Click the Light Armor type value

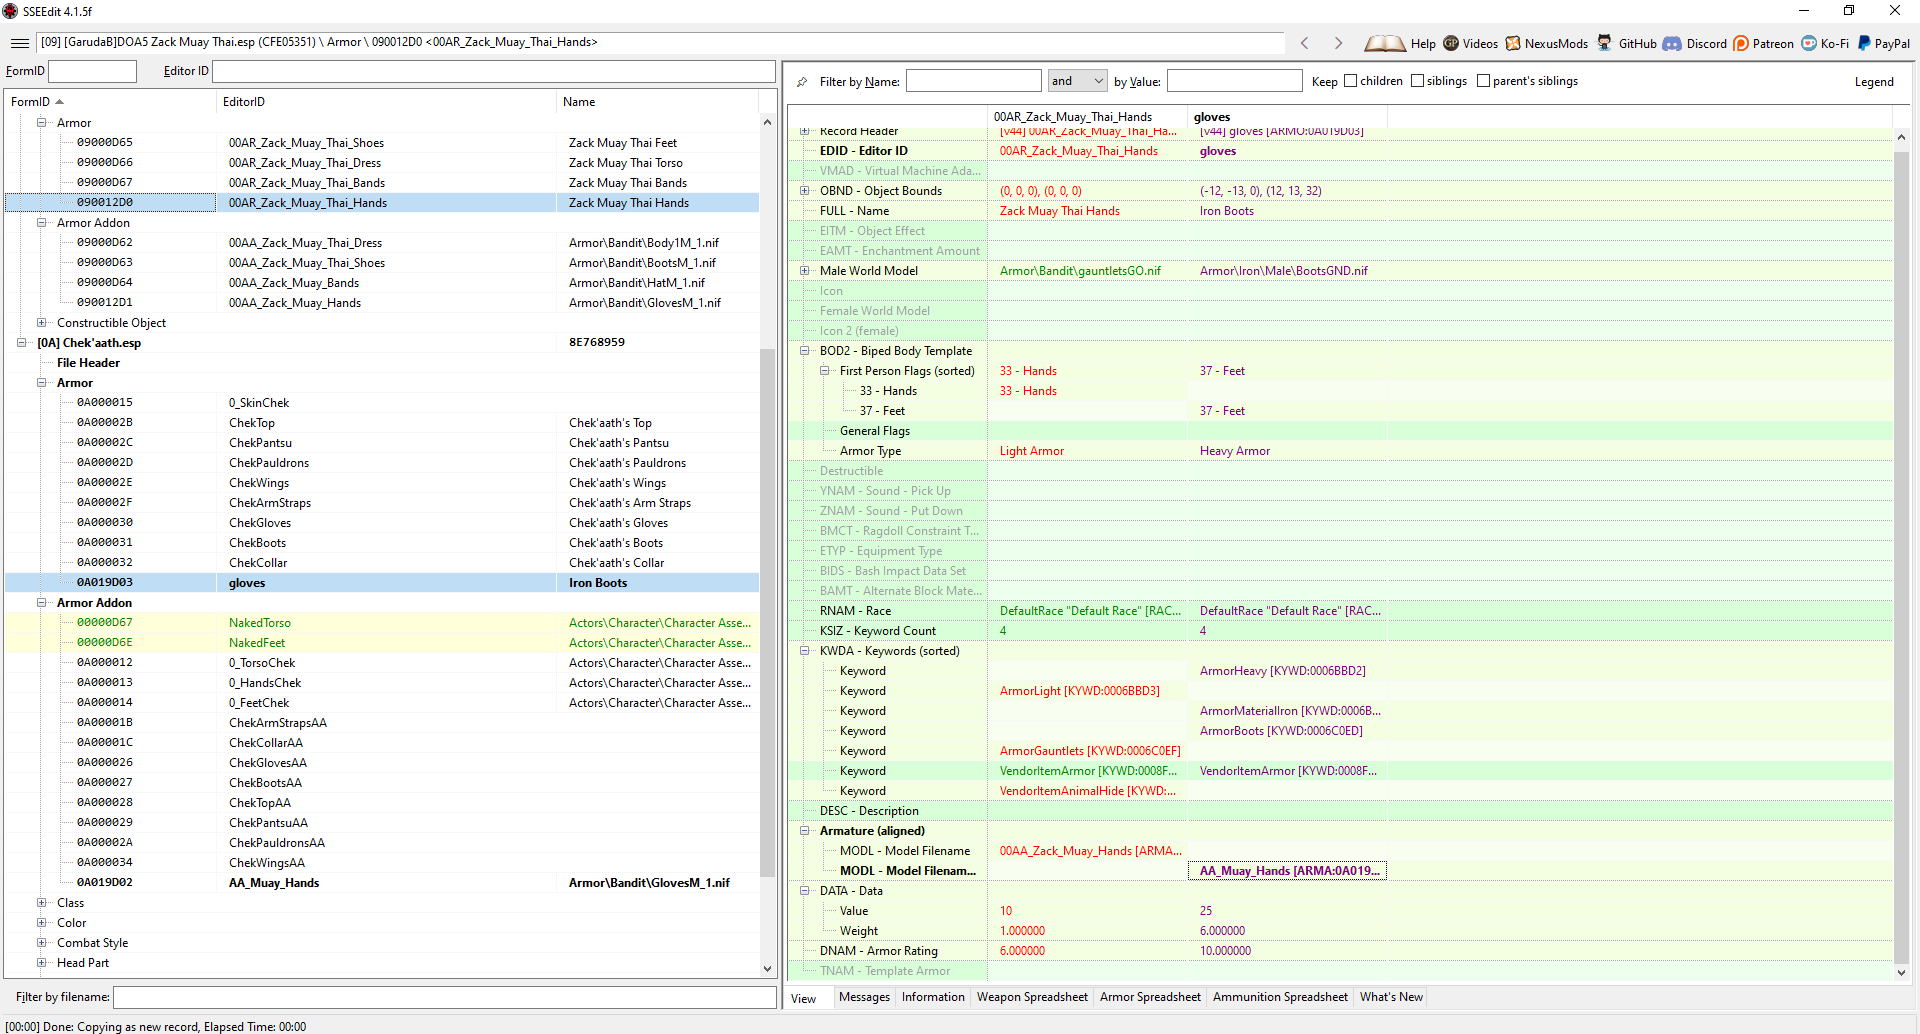1032,451
